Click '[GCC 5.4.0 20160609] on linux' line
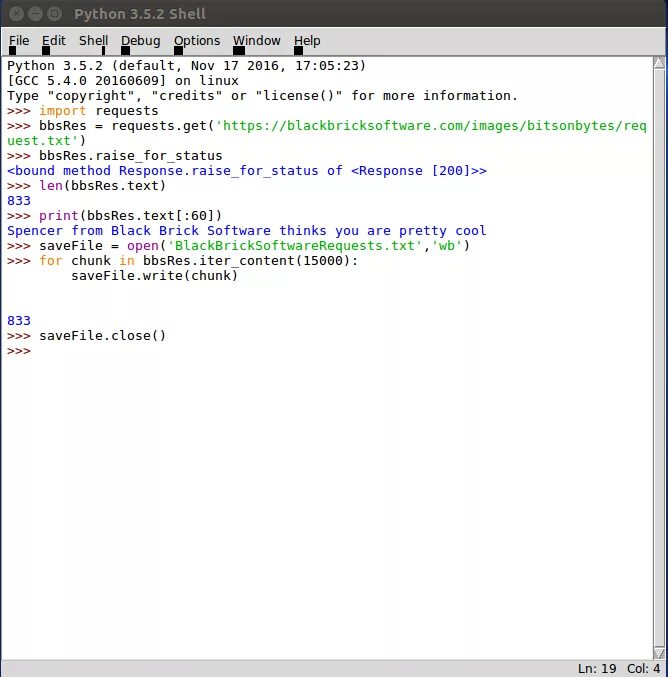The image size is (668, 677). (x=123, y=81)
